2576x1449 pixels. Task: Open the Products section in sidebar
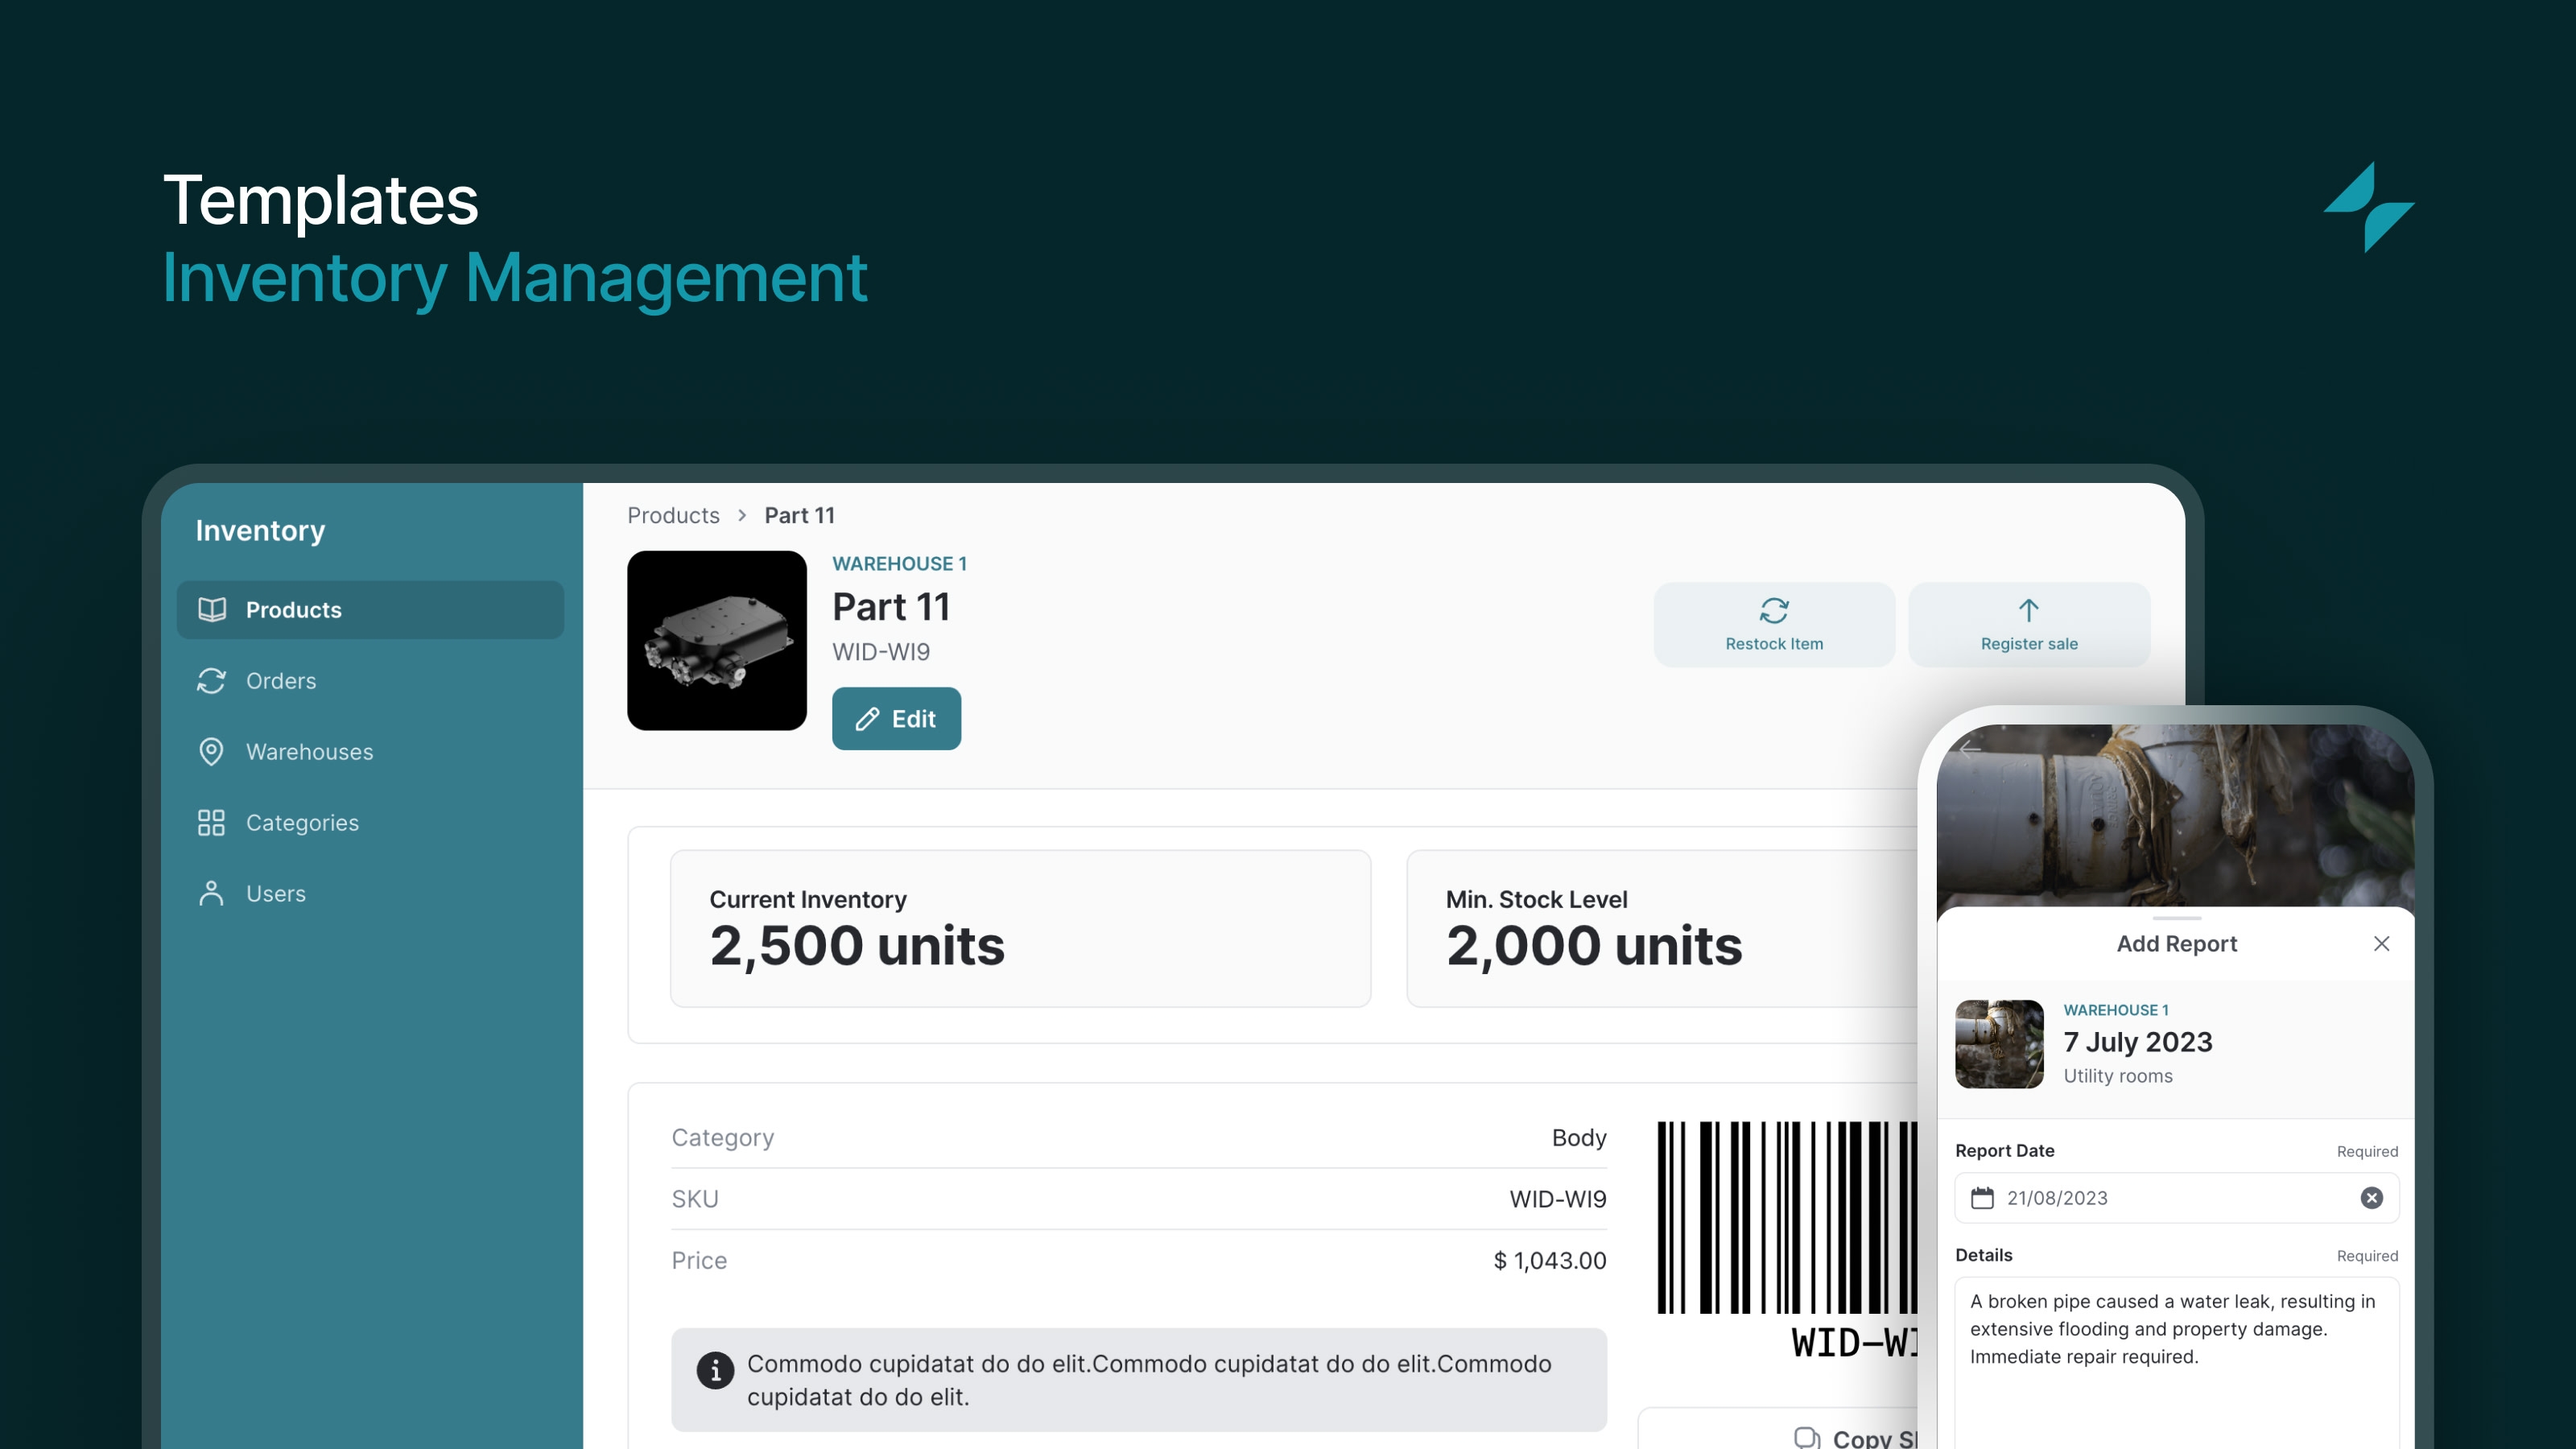(x=370, y=609)
